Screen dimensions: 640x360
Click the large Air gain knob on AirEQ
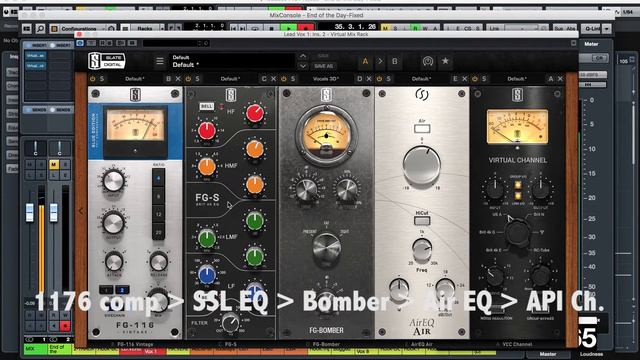[x=422, y=165]
